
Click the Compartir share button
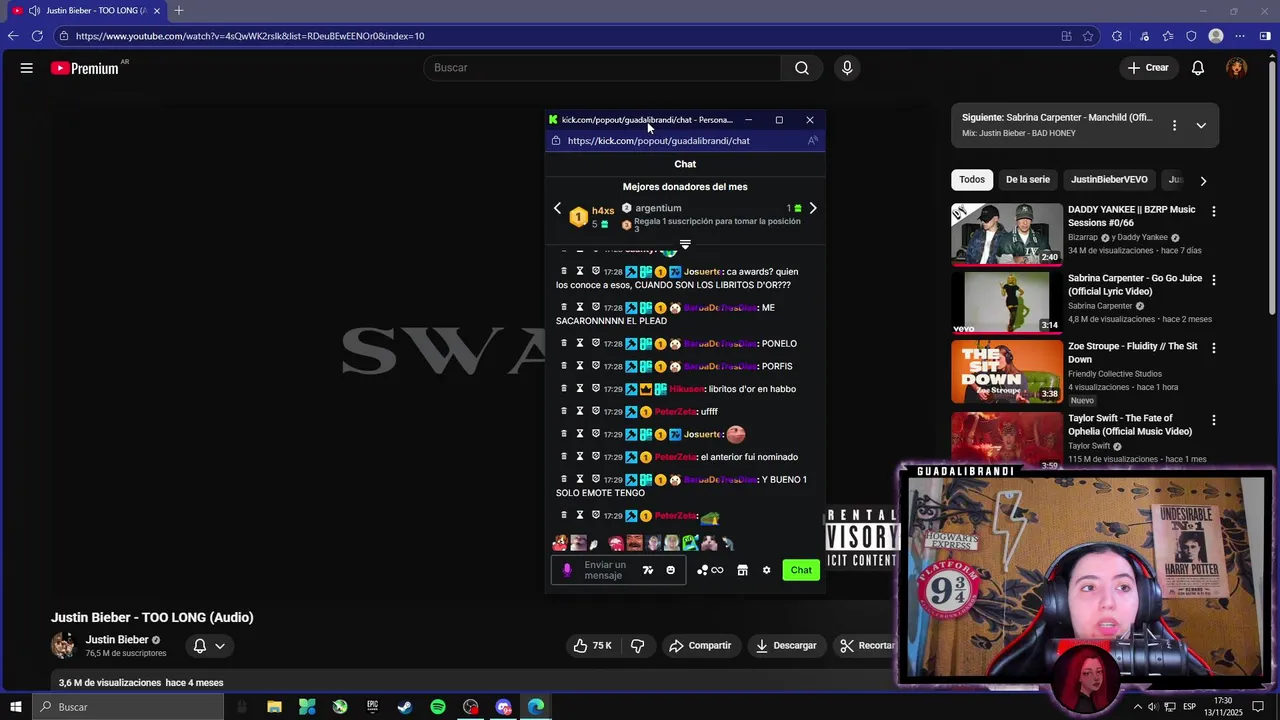700,646
